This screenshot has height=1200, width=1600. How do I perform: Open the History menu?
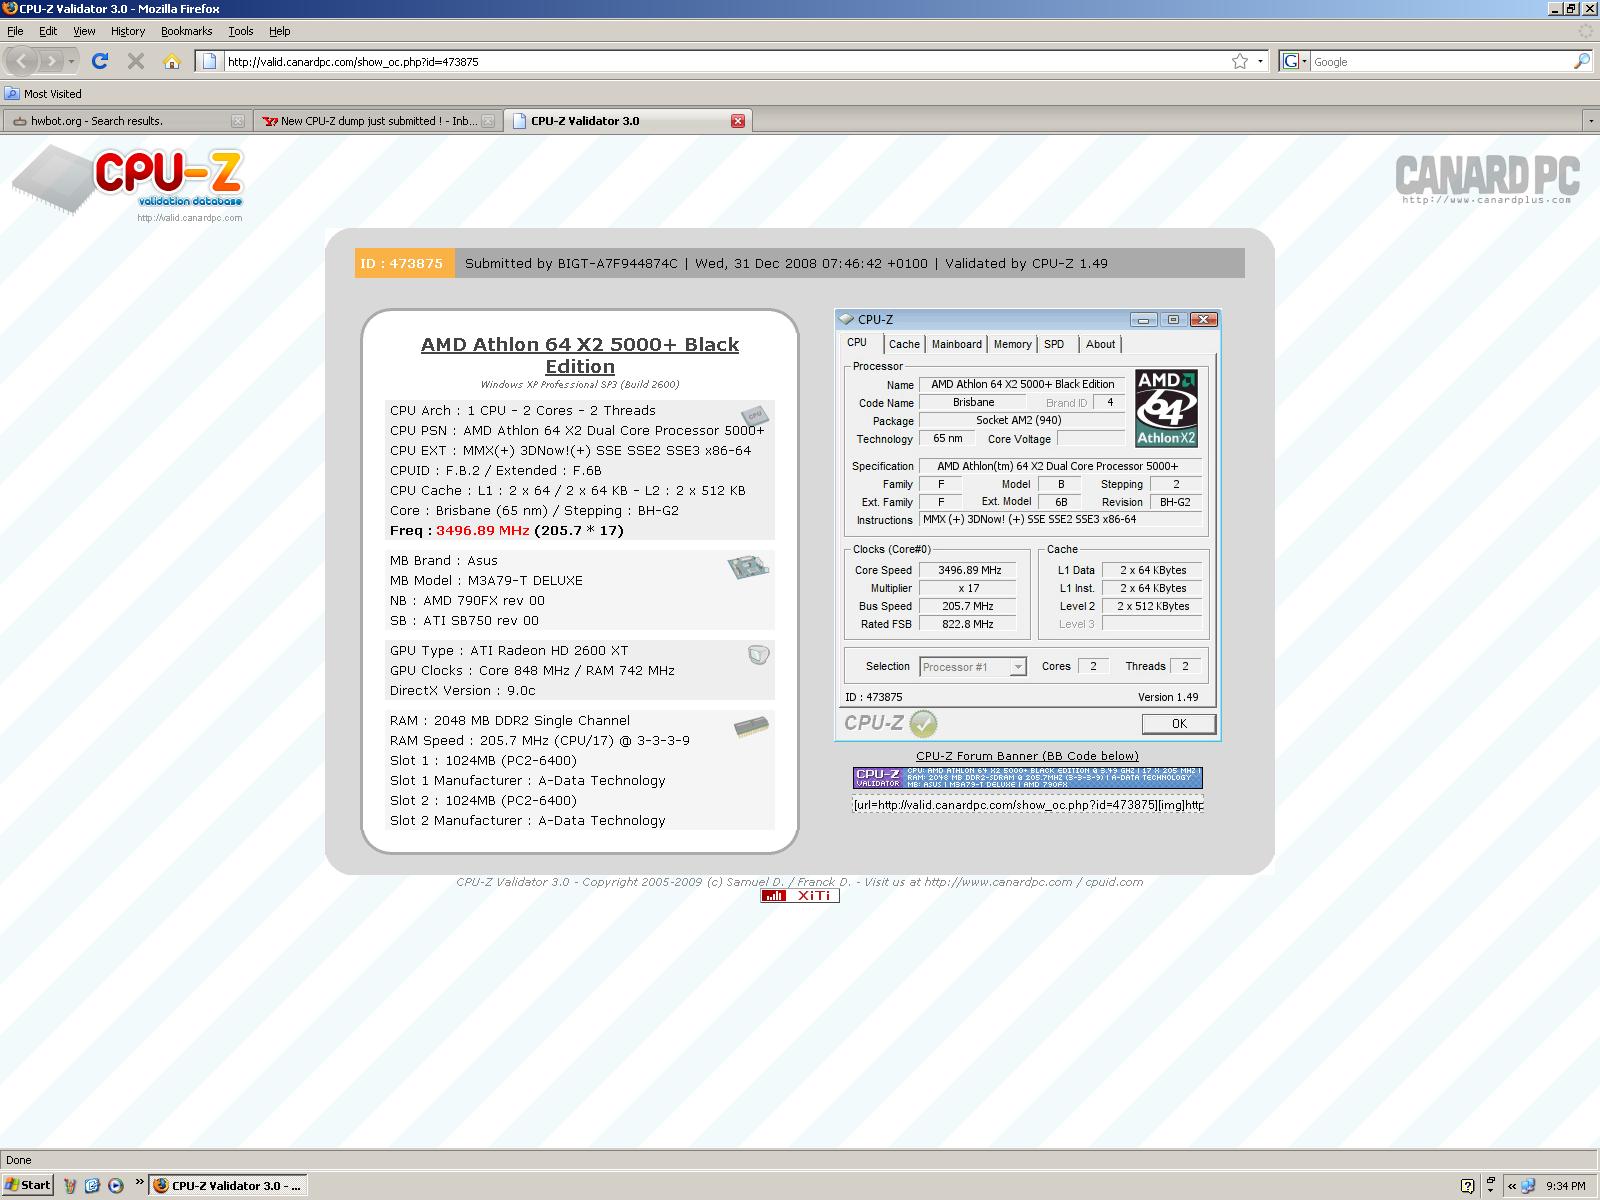pos(128,31)
